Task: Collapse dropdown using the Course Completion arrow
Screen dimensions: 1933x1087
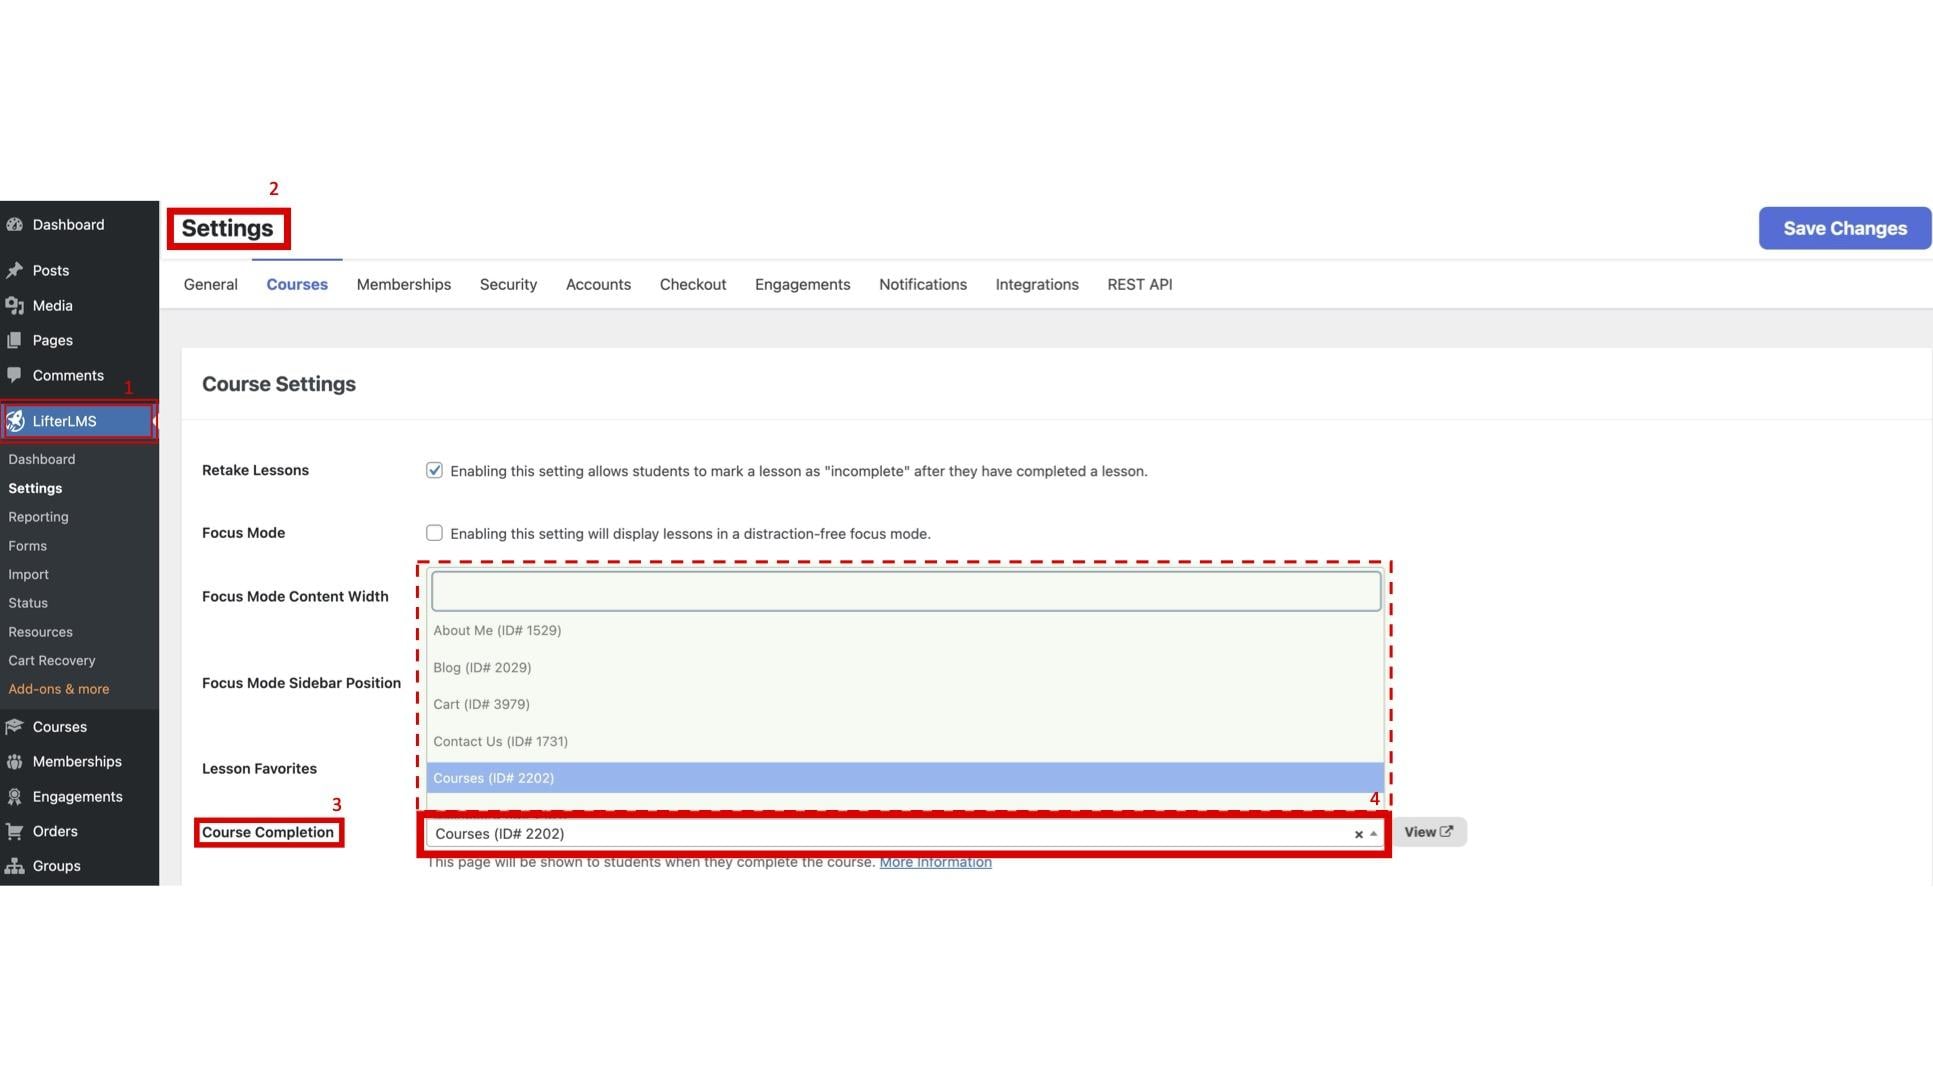Action: tap(1373, 834)
